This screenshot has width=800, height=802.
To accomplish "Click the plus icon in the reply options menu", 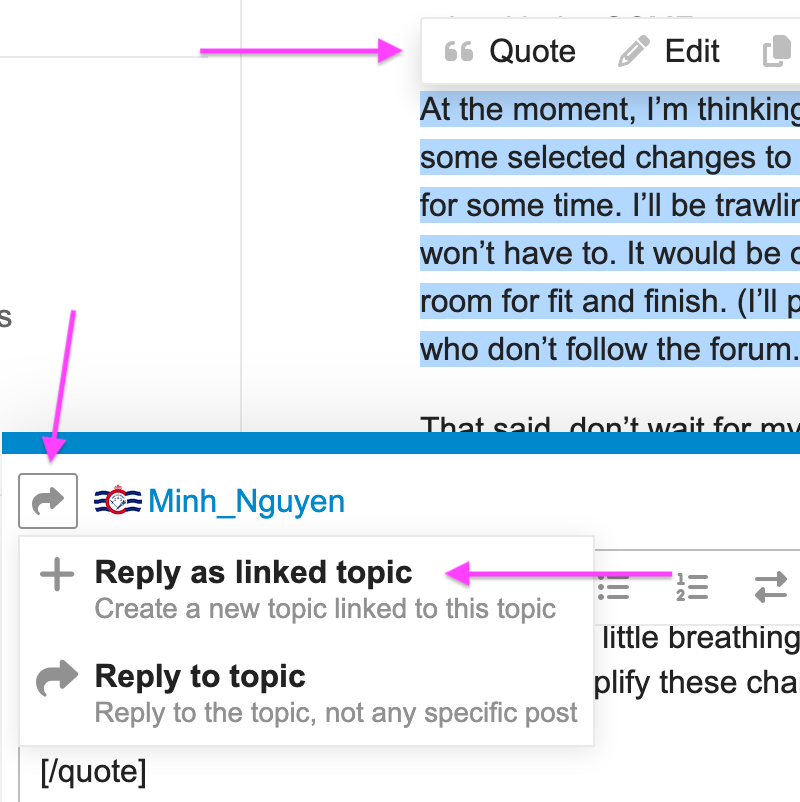I will pyautogui.click(x=57, y=574).
